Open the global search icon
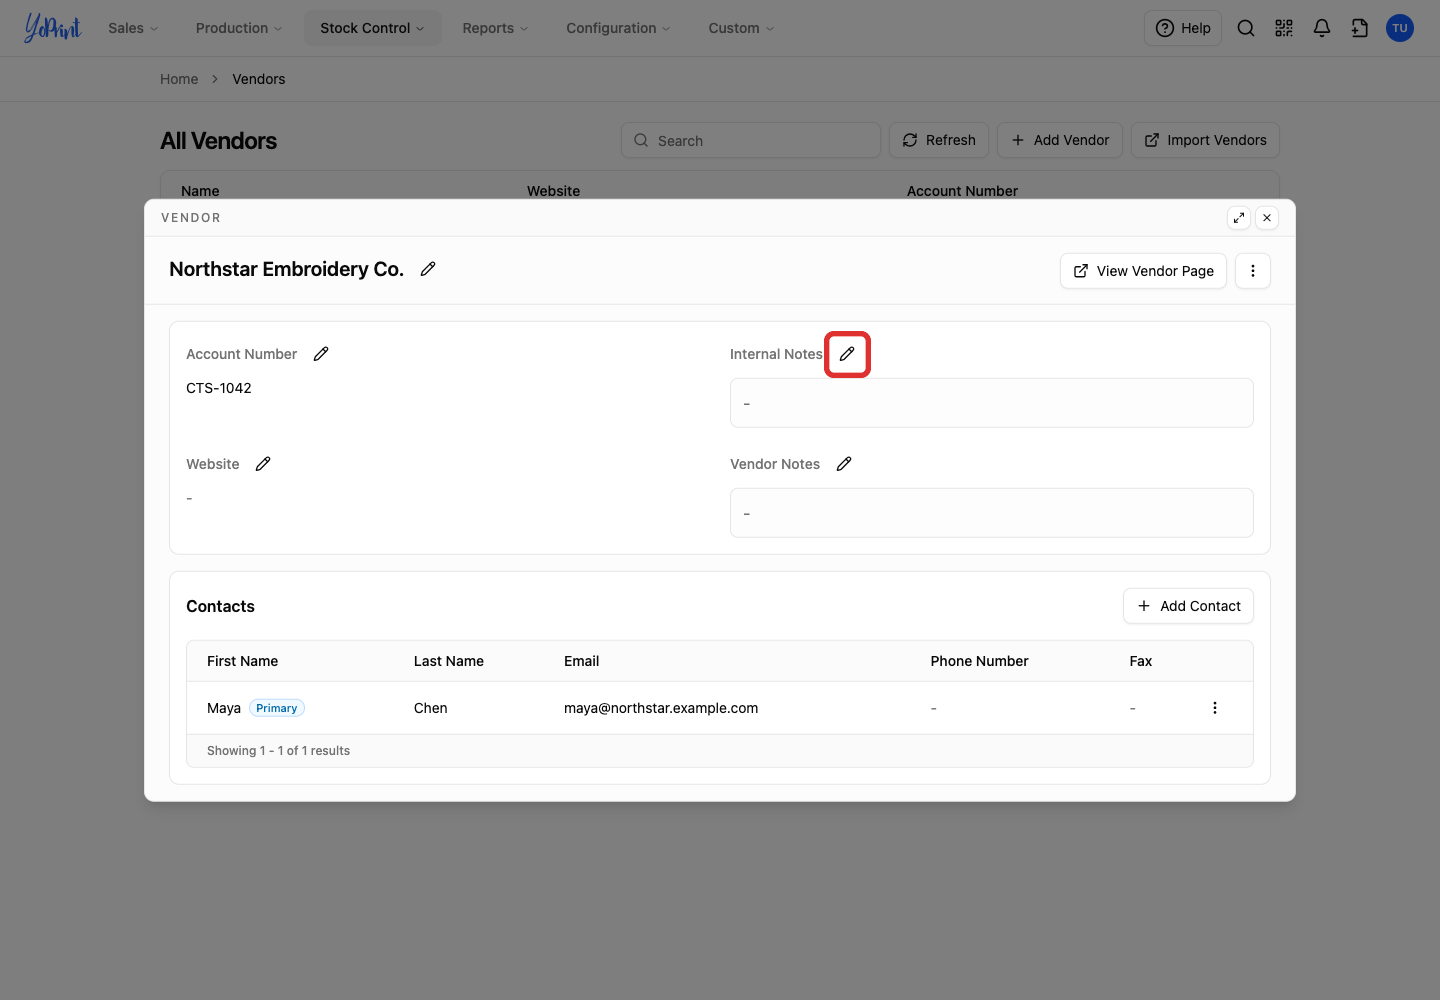 point(1246,28)
